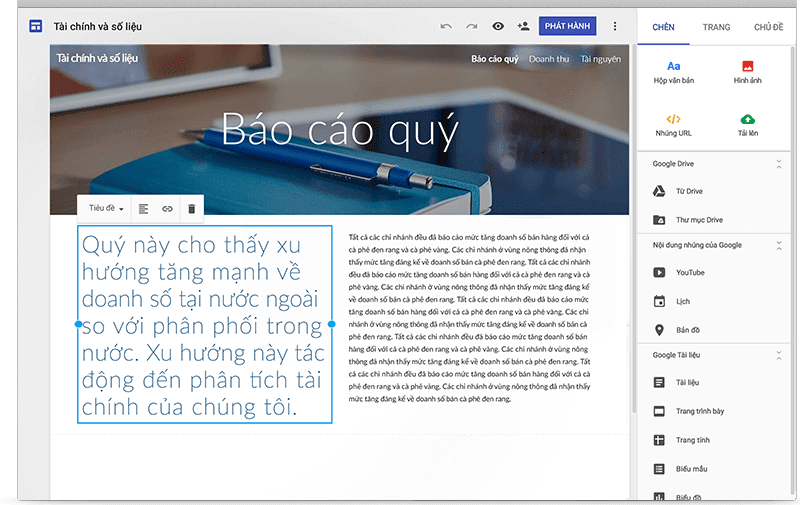Viewport: 800px width, 505px height.
Task: Insert a text box (Hộp văn bản)
Action: point(673,72)
